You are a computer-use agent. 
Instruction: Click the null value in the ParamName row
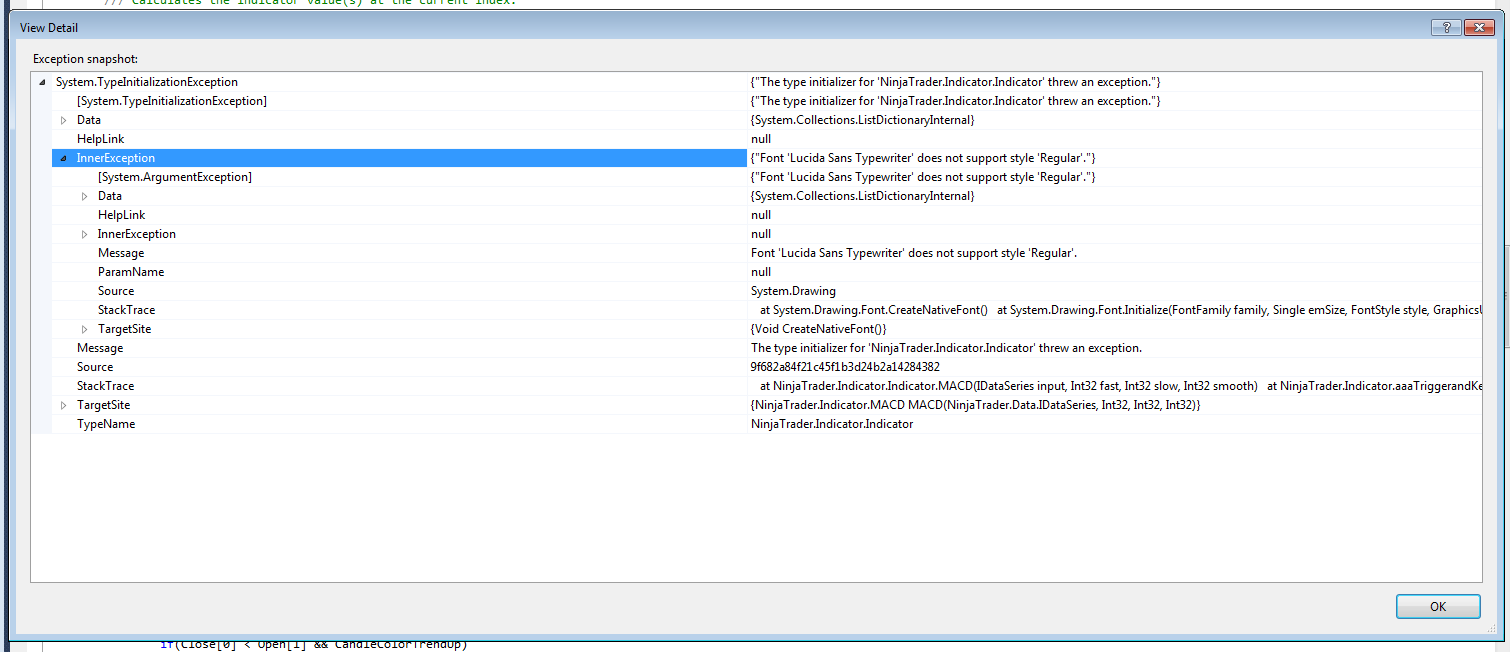tap(761, 272)
